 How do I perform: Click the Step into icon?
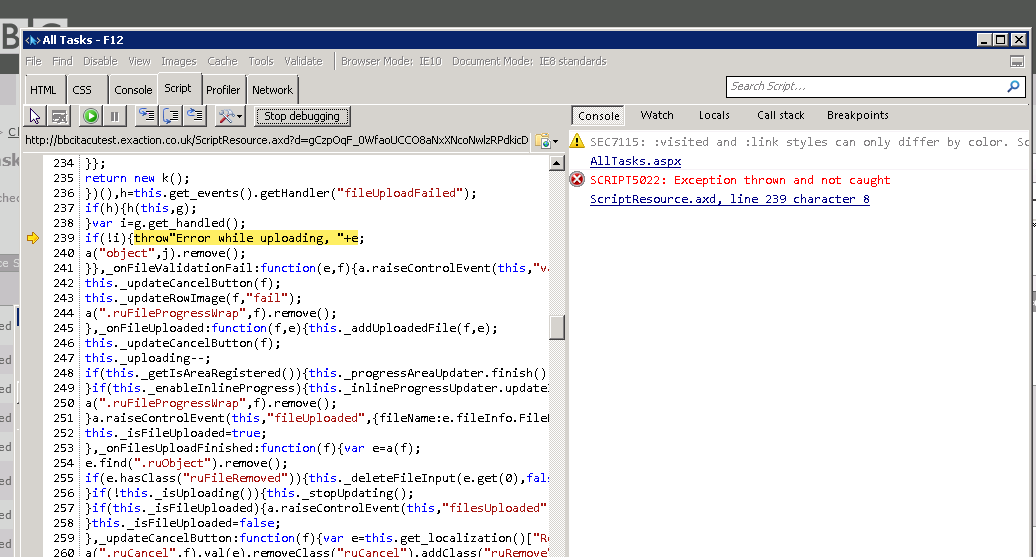tap(146, 116)
